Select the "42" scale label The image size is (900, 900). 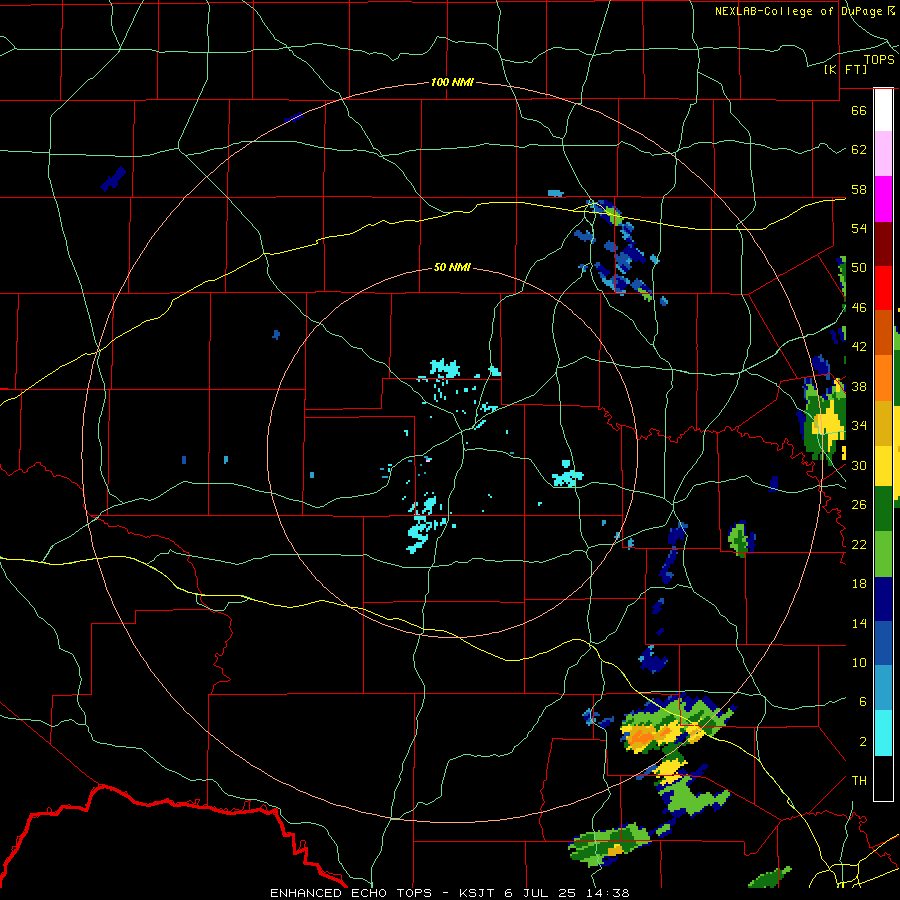tap(859, 347)
